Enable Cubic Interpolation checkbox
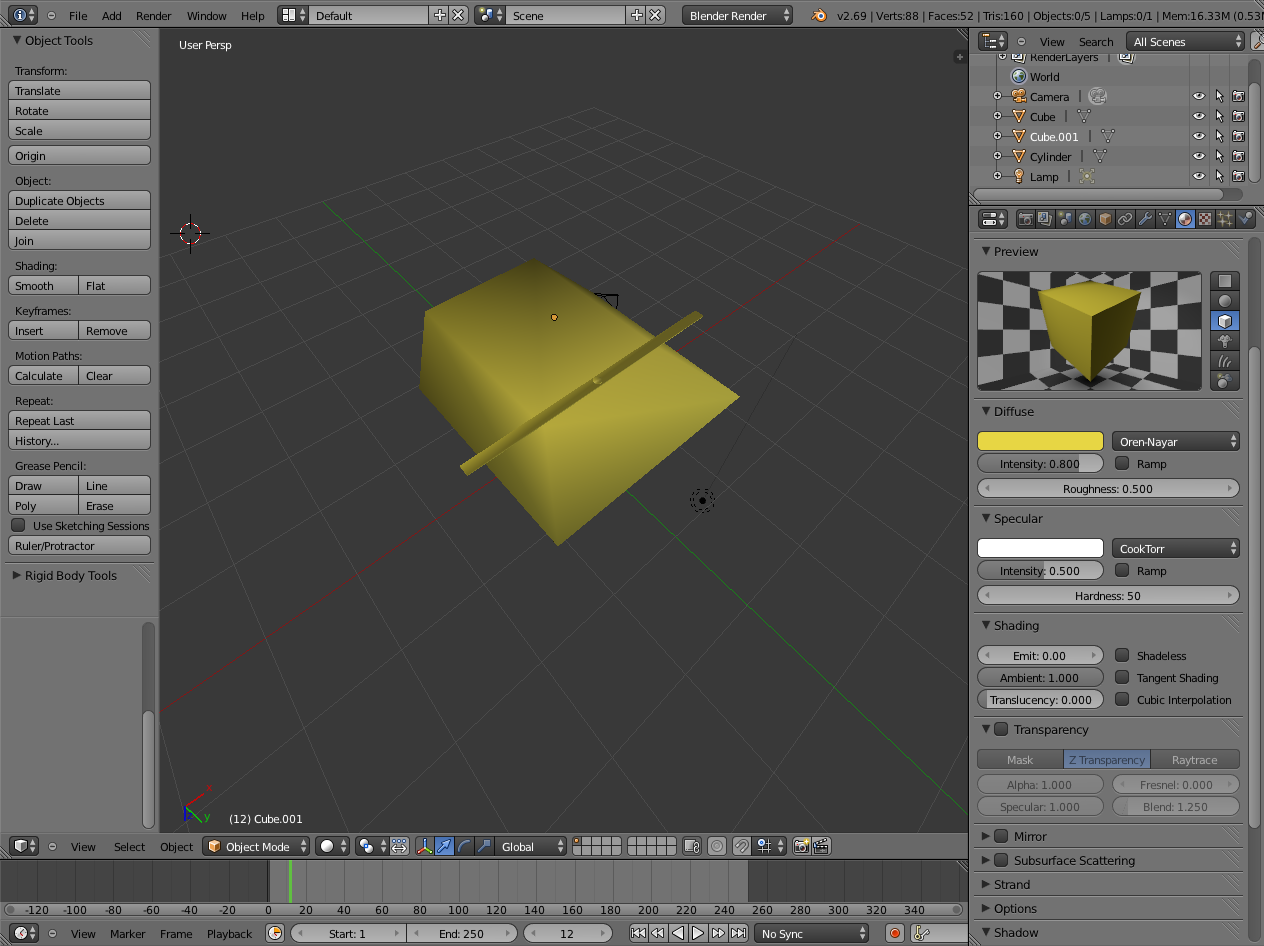The width and height of the screenshot is (1264, 946). click(x=1122, y=699)
